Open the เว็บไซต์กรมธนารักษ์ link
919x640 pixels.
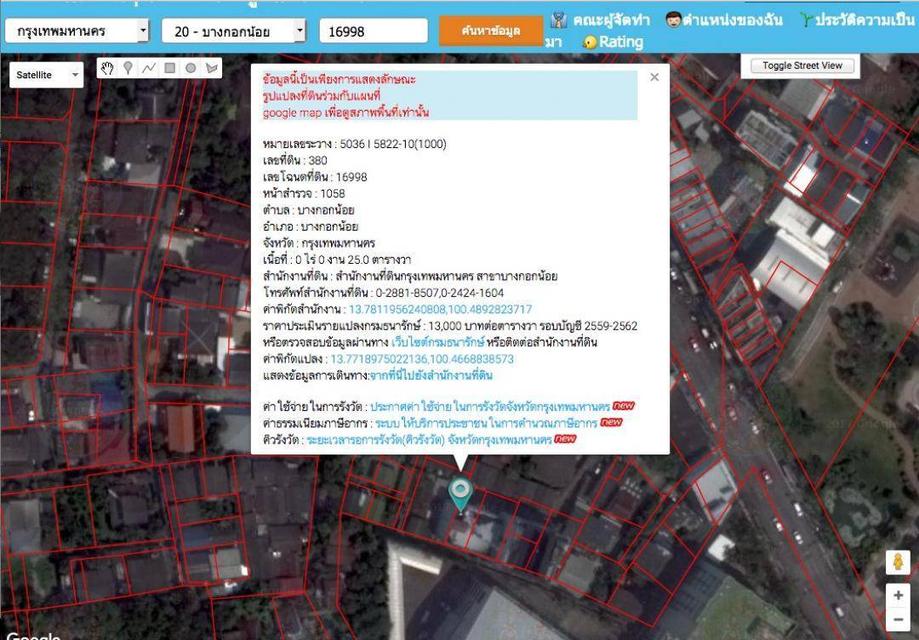(x=438, y=342)
